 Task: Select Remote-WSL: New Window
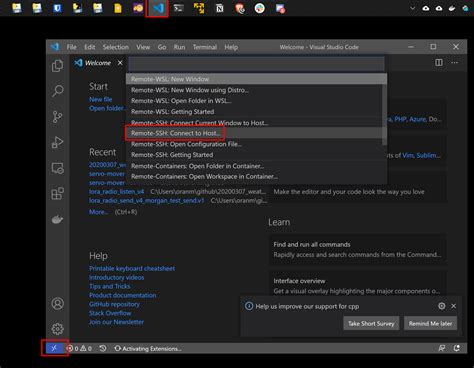point(256,79)
